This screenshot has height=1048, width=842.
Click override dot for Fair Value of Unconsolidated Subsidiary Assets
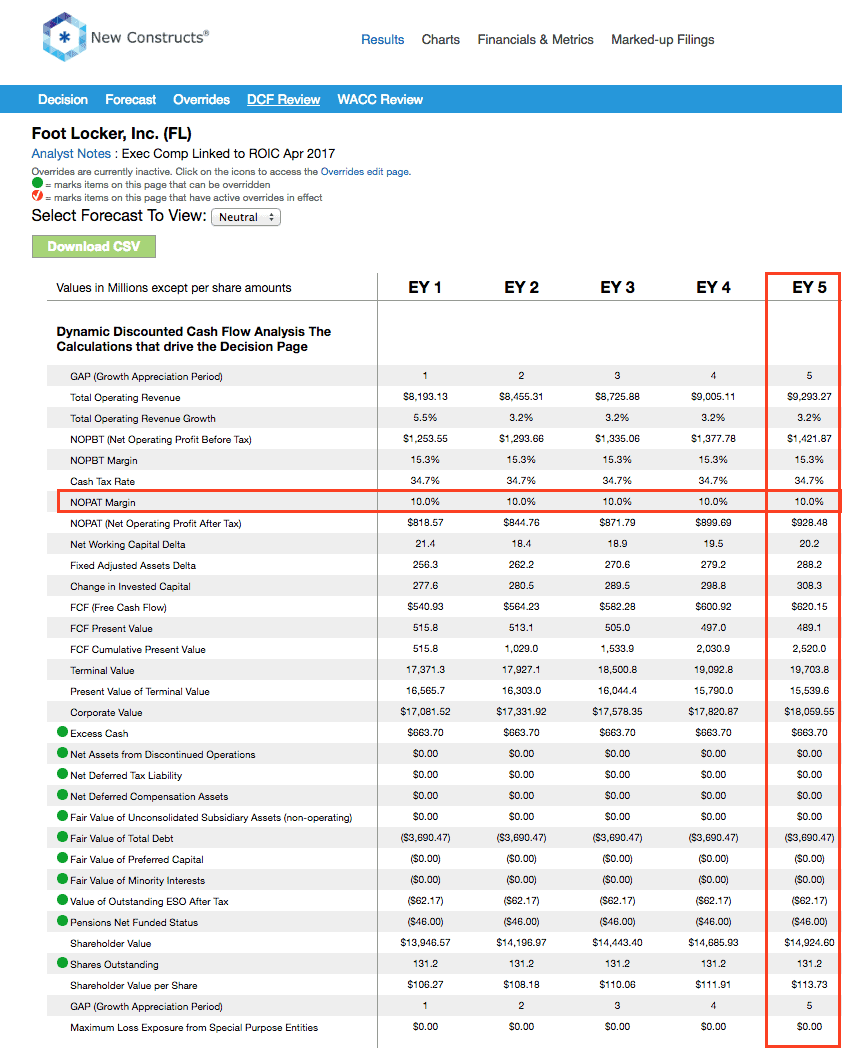point(63,817)
